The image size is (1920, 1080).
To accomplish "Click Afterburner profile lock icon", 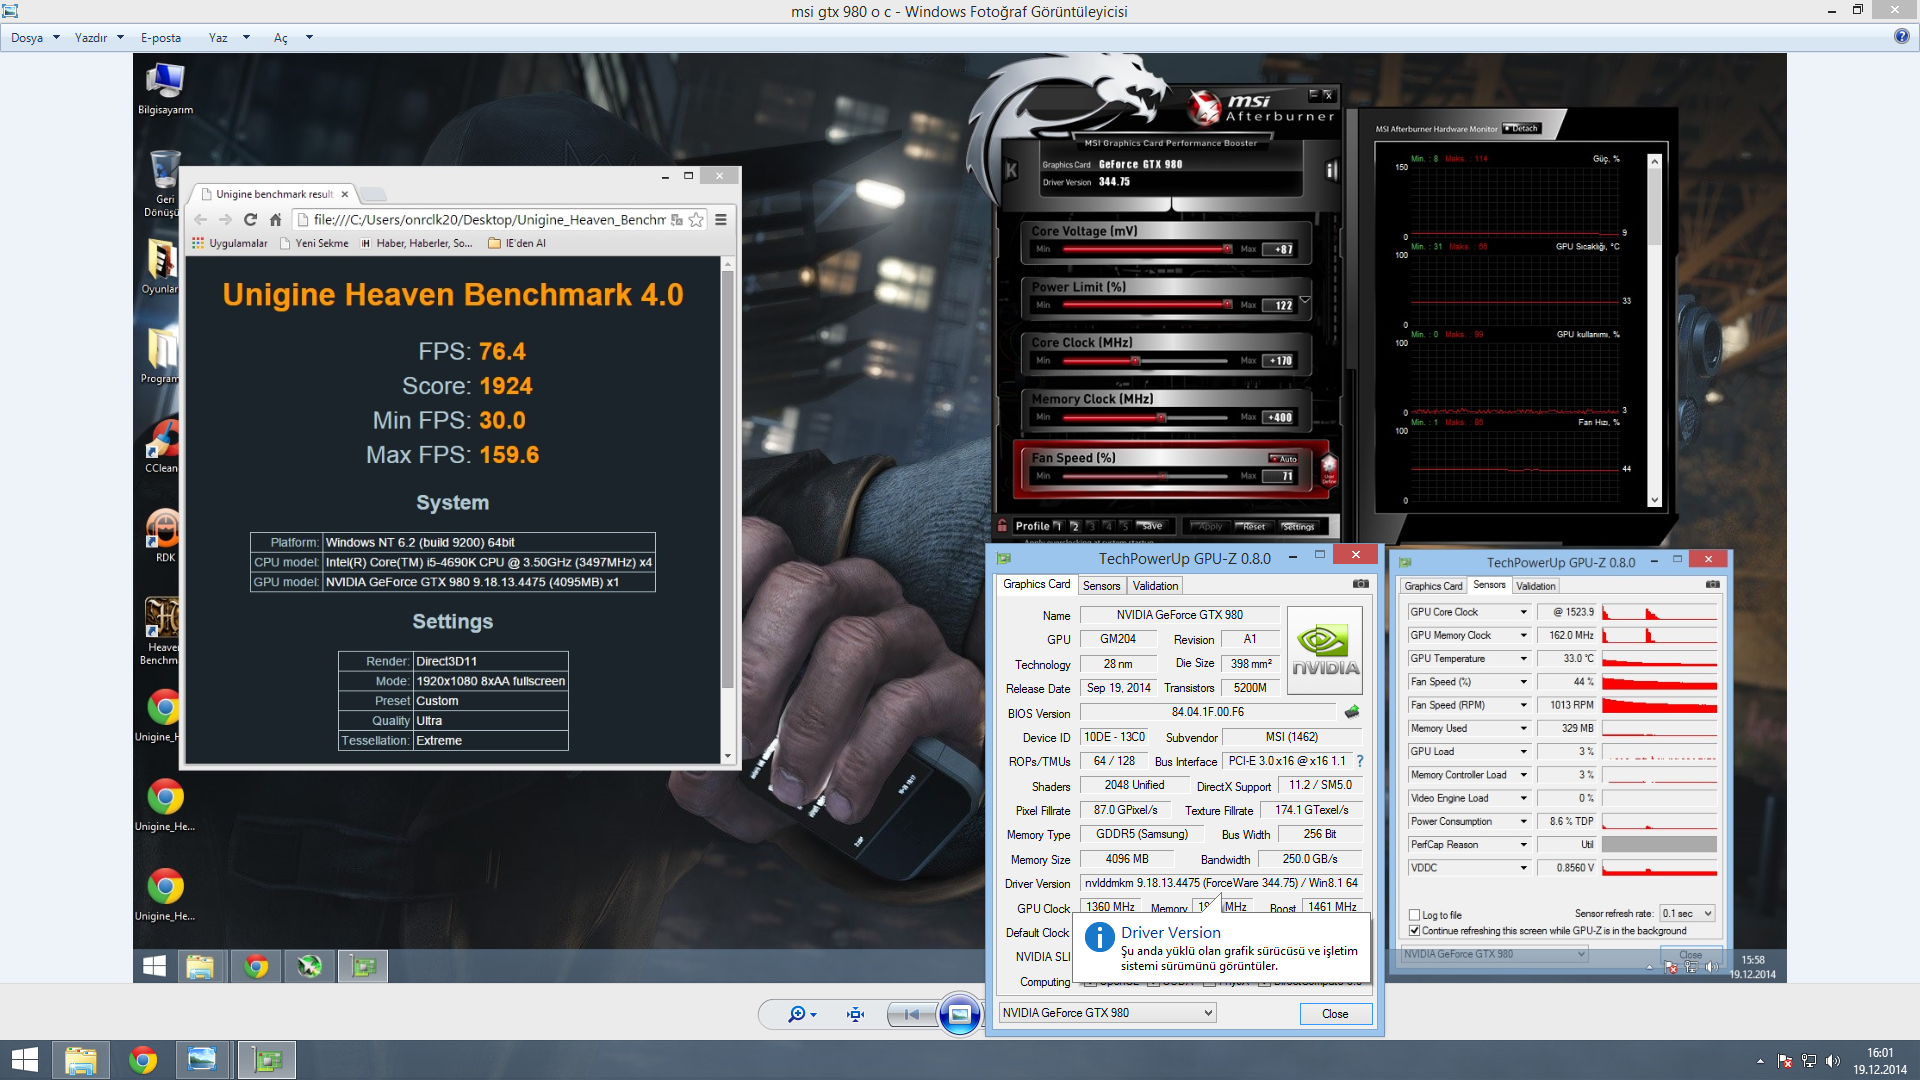I will pos(1002,525).
